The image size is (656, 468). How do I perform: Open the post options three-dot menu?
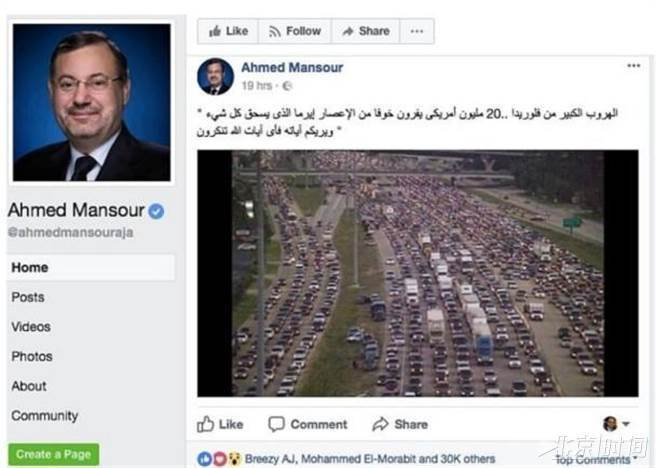point(633,66)
